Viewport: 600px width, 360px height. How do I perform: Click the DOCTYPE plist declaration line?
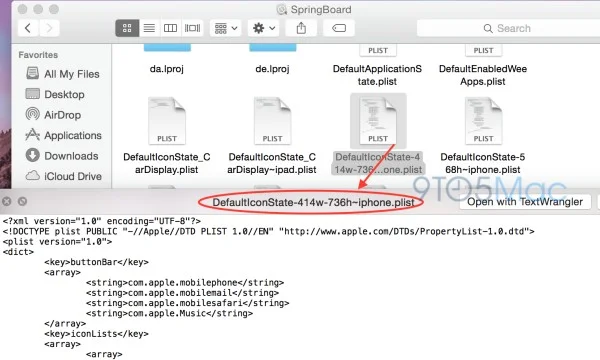coord(269,231)
